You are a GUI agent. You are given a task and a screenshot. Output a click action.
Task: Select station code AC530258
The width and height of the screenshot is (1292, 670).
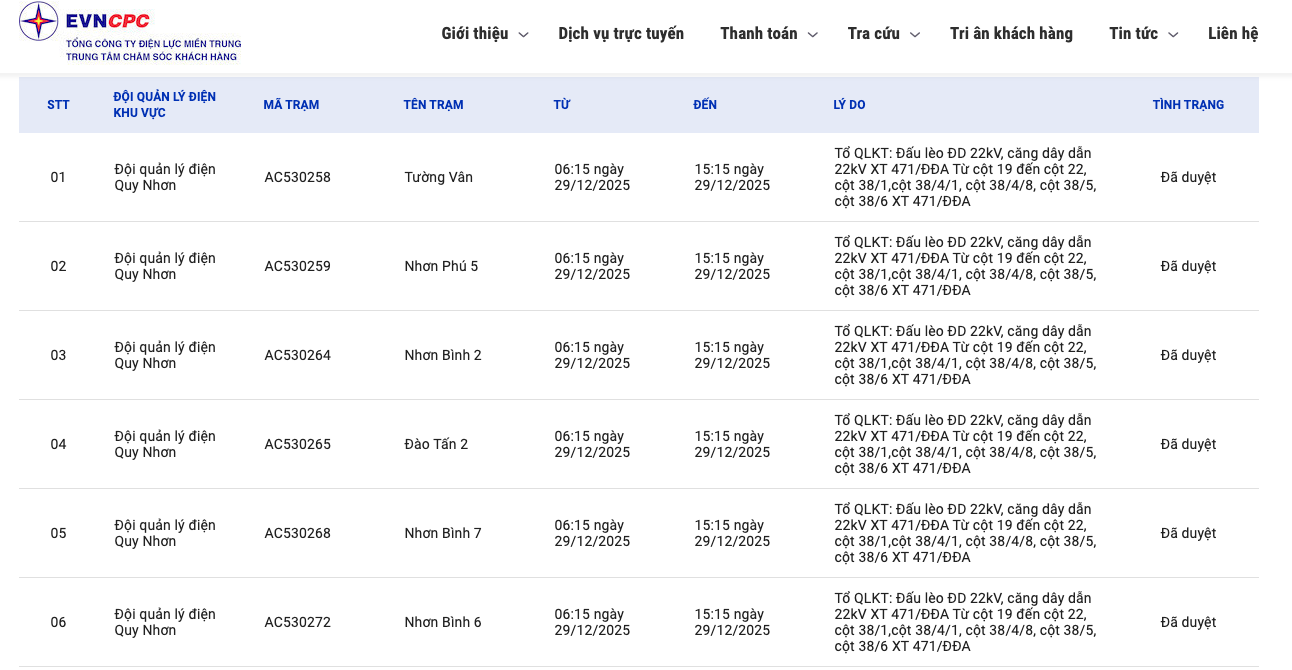297,178
